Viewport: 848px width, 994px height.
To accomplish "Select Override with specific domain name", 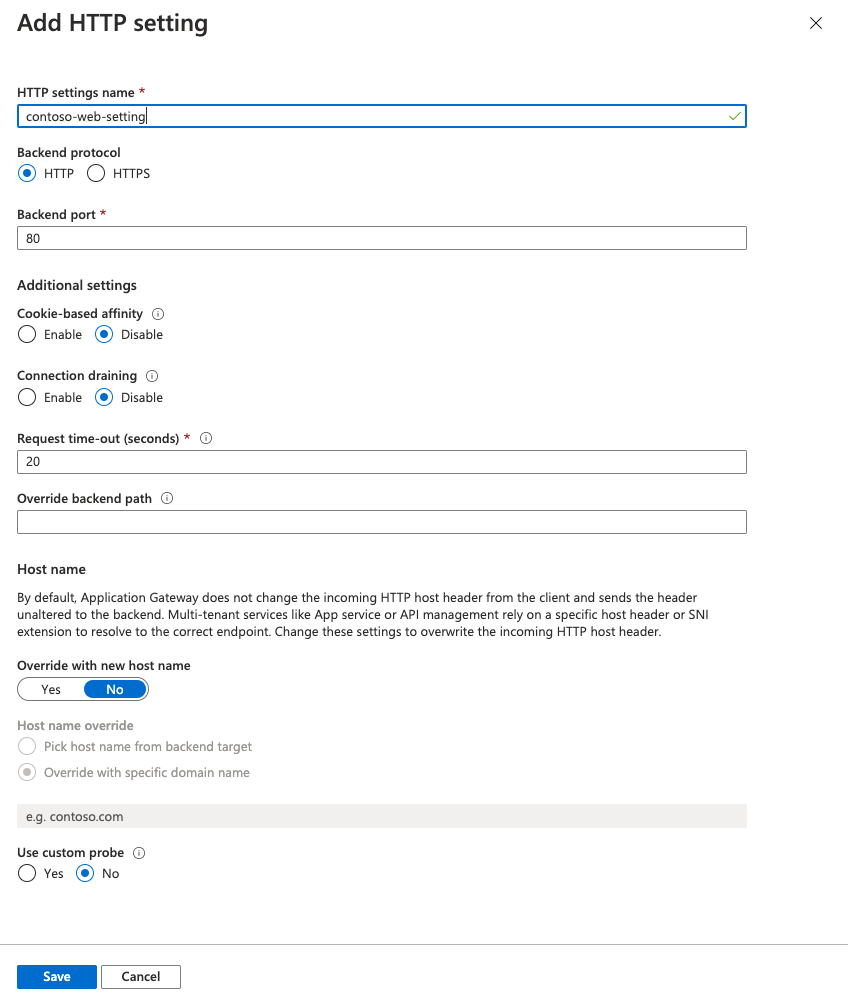I will coord(26,771).
